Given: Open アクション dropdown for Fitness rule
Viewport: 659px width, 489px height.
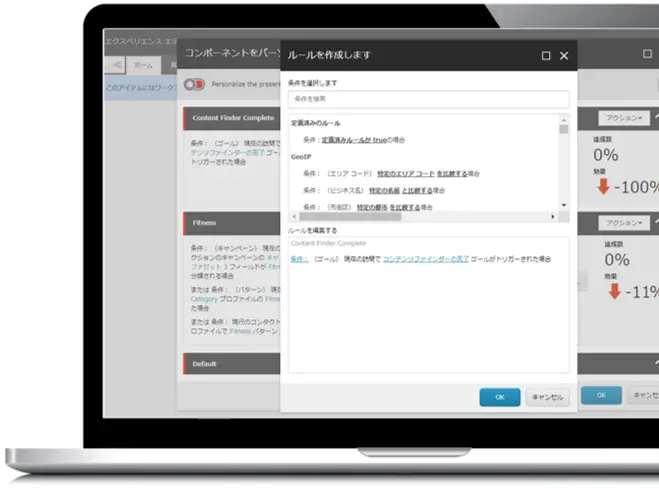Looking at the screenshot, I should click(627, 223).
